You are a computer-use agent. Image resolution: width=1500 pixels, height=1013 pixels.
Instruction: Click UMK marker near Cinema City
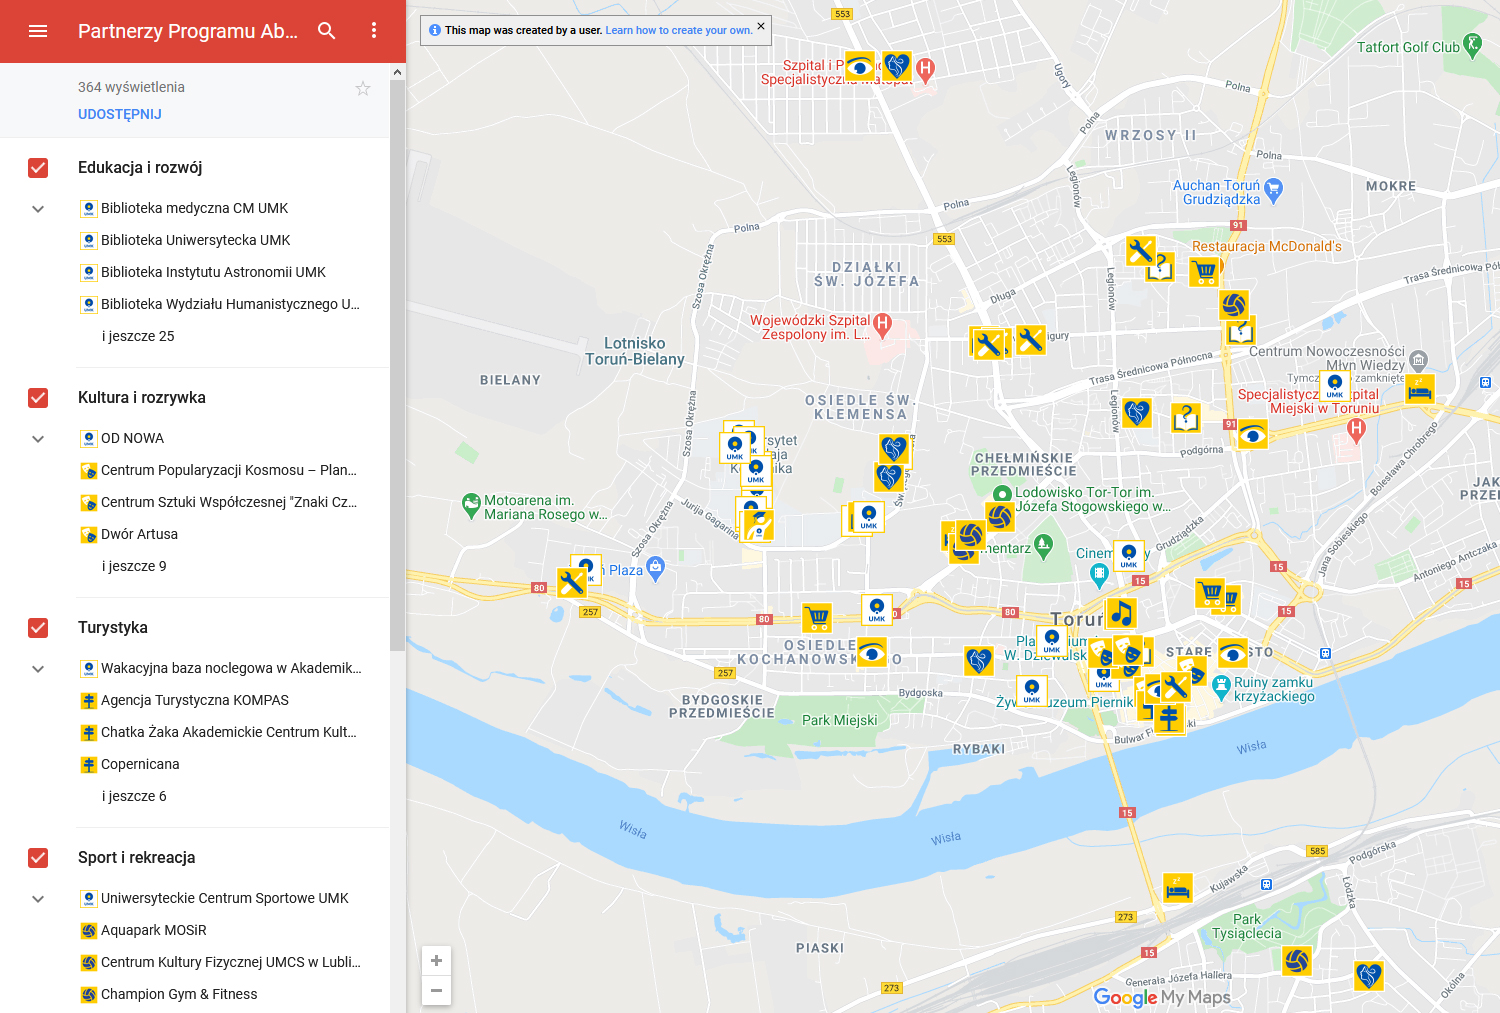1129,555
